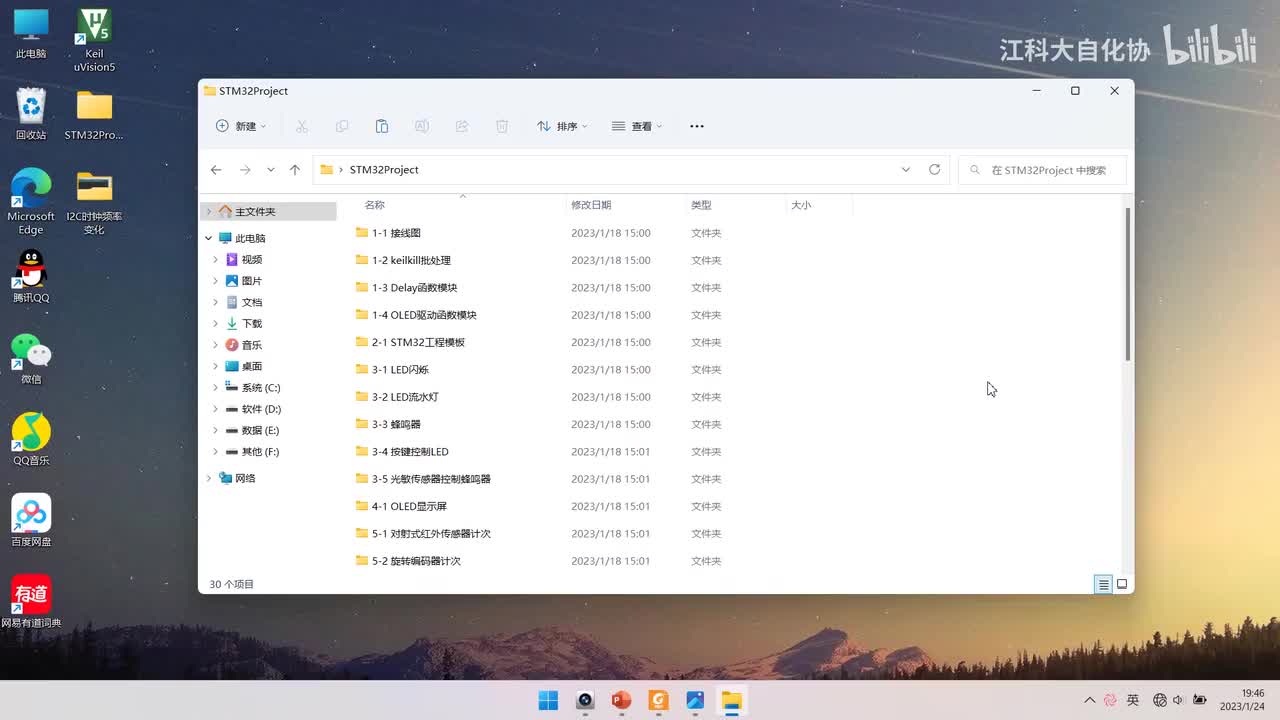This screenshot has height=720, width=1280.
Task: Open the 排序 (Sort) dropdown
Action: pyautogui.click(x=562, y=126)
